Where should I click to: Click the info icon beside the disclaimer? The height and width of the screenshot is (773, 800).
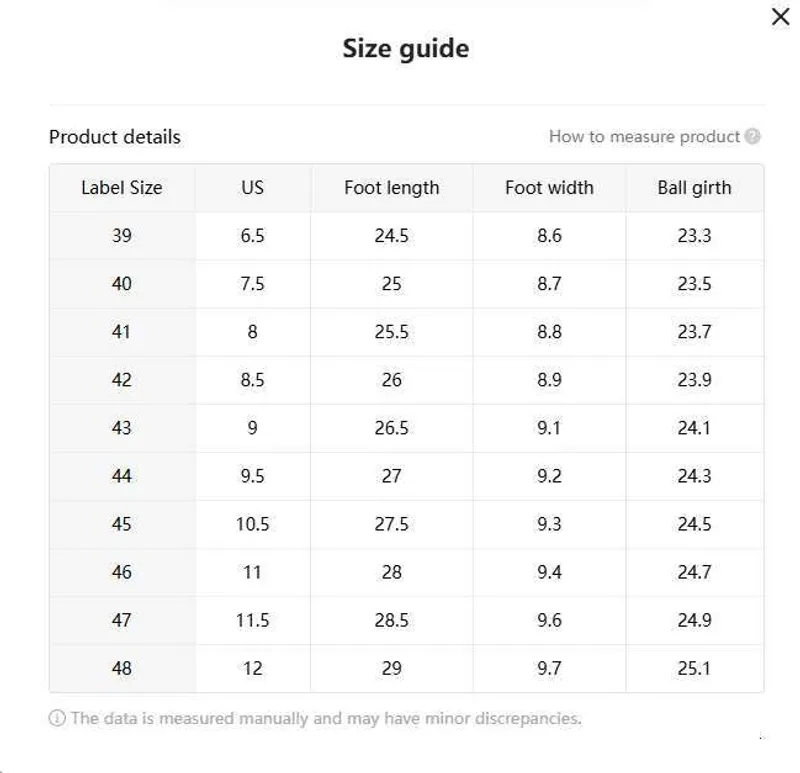coord(57,718)
